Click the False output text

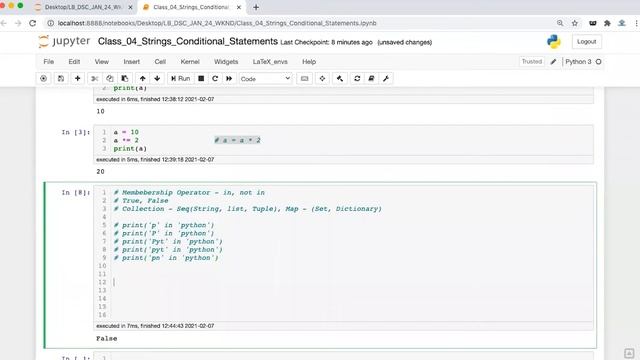click(107, 339)
